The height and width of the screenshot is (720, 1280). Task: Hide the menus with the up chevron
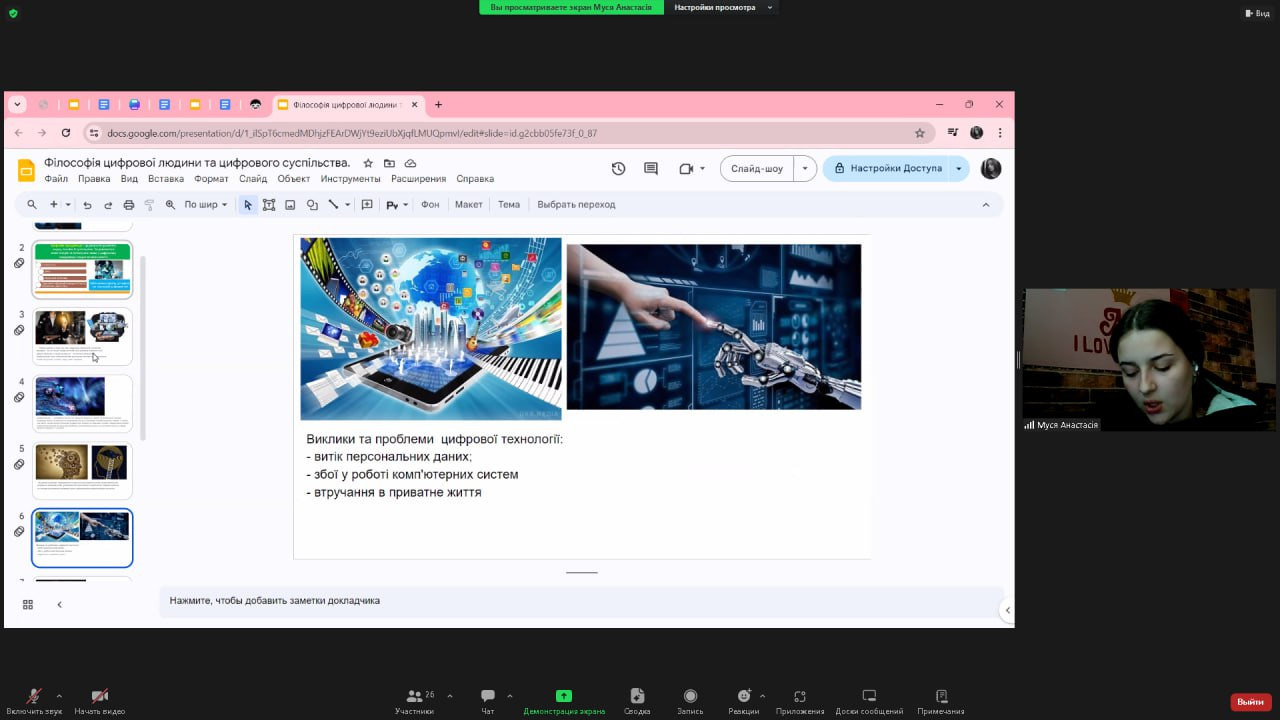click(x=986, y=205)
